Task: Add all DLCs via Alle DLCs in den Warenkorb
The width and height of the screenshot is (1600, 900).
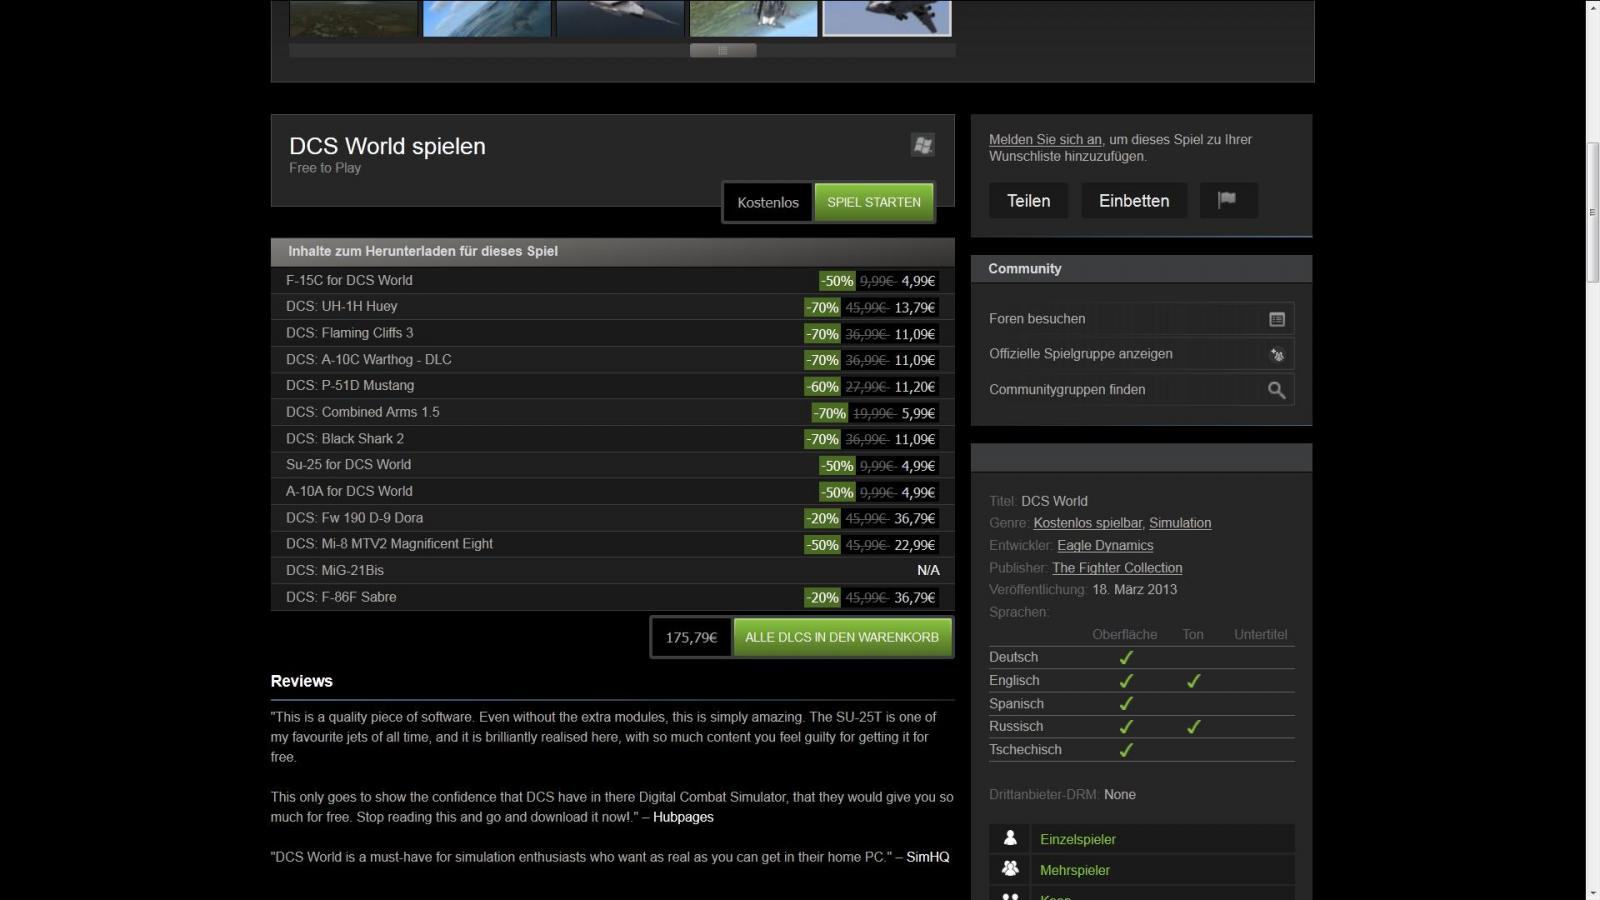Action: tap(842, 637)
